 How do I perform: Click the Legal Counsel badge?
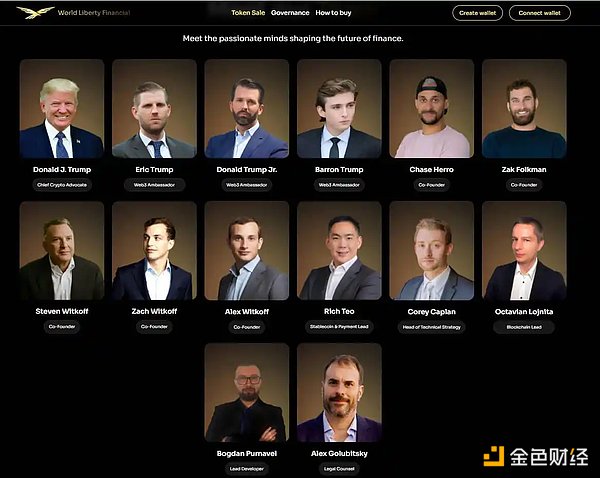click(x=339, y=469)
